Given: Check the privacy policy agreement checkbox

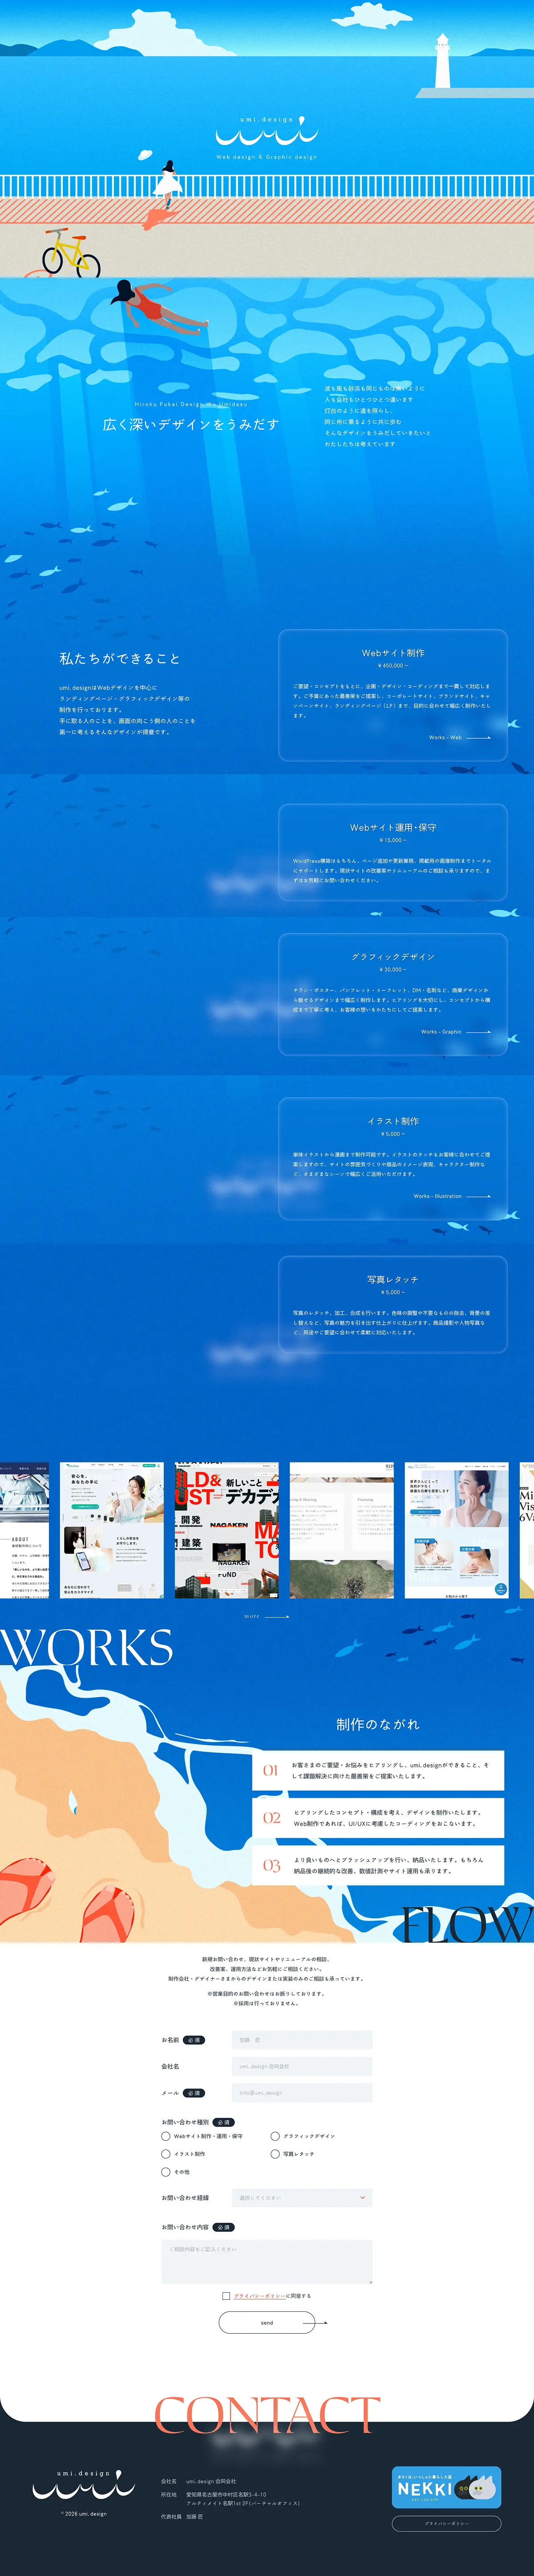Looking at the screenshot, I should tap(226, 2296).
